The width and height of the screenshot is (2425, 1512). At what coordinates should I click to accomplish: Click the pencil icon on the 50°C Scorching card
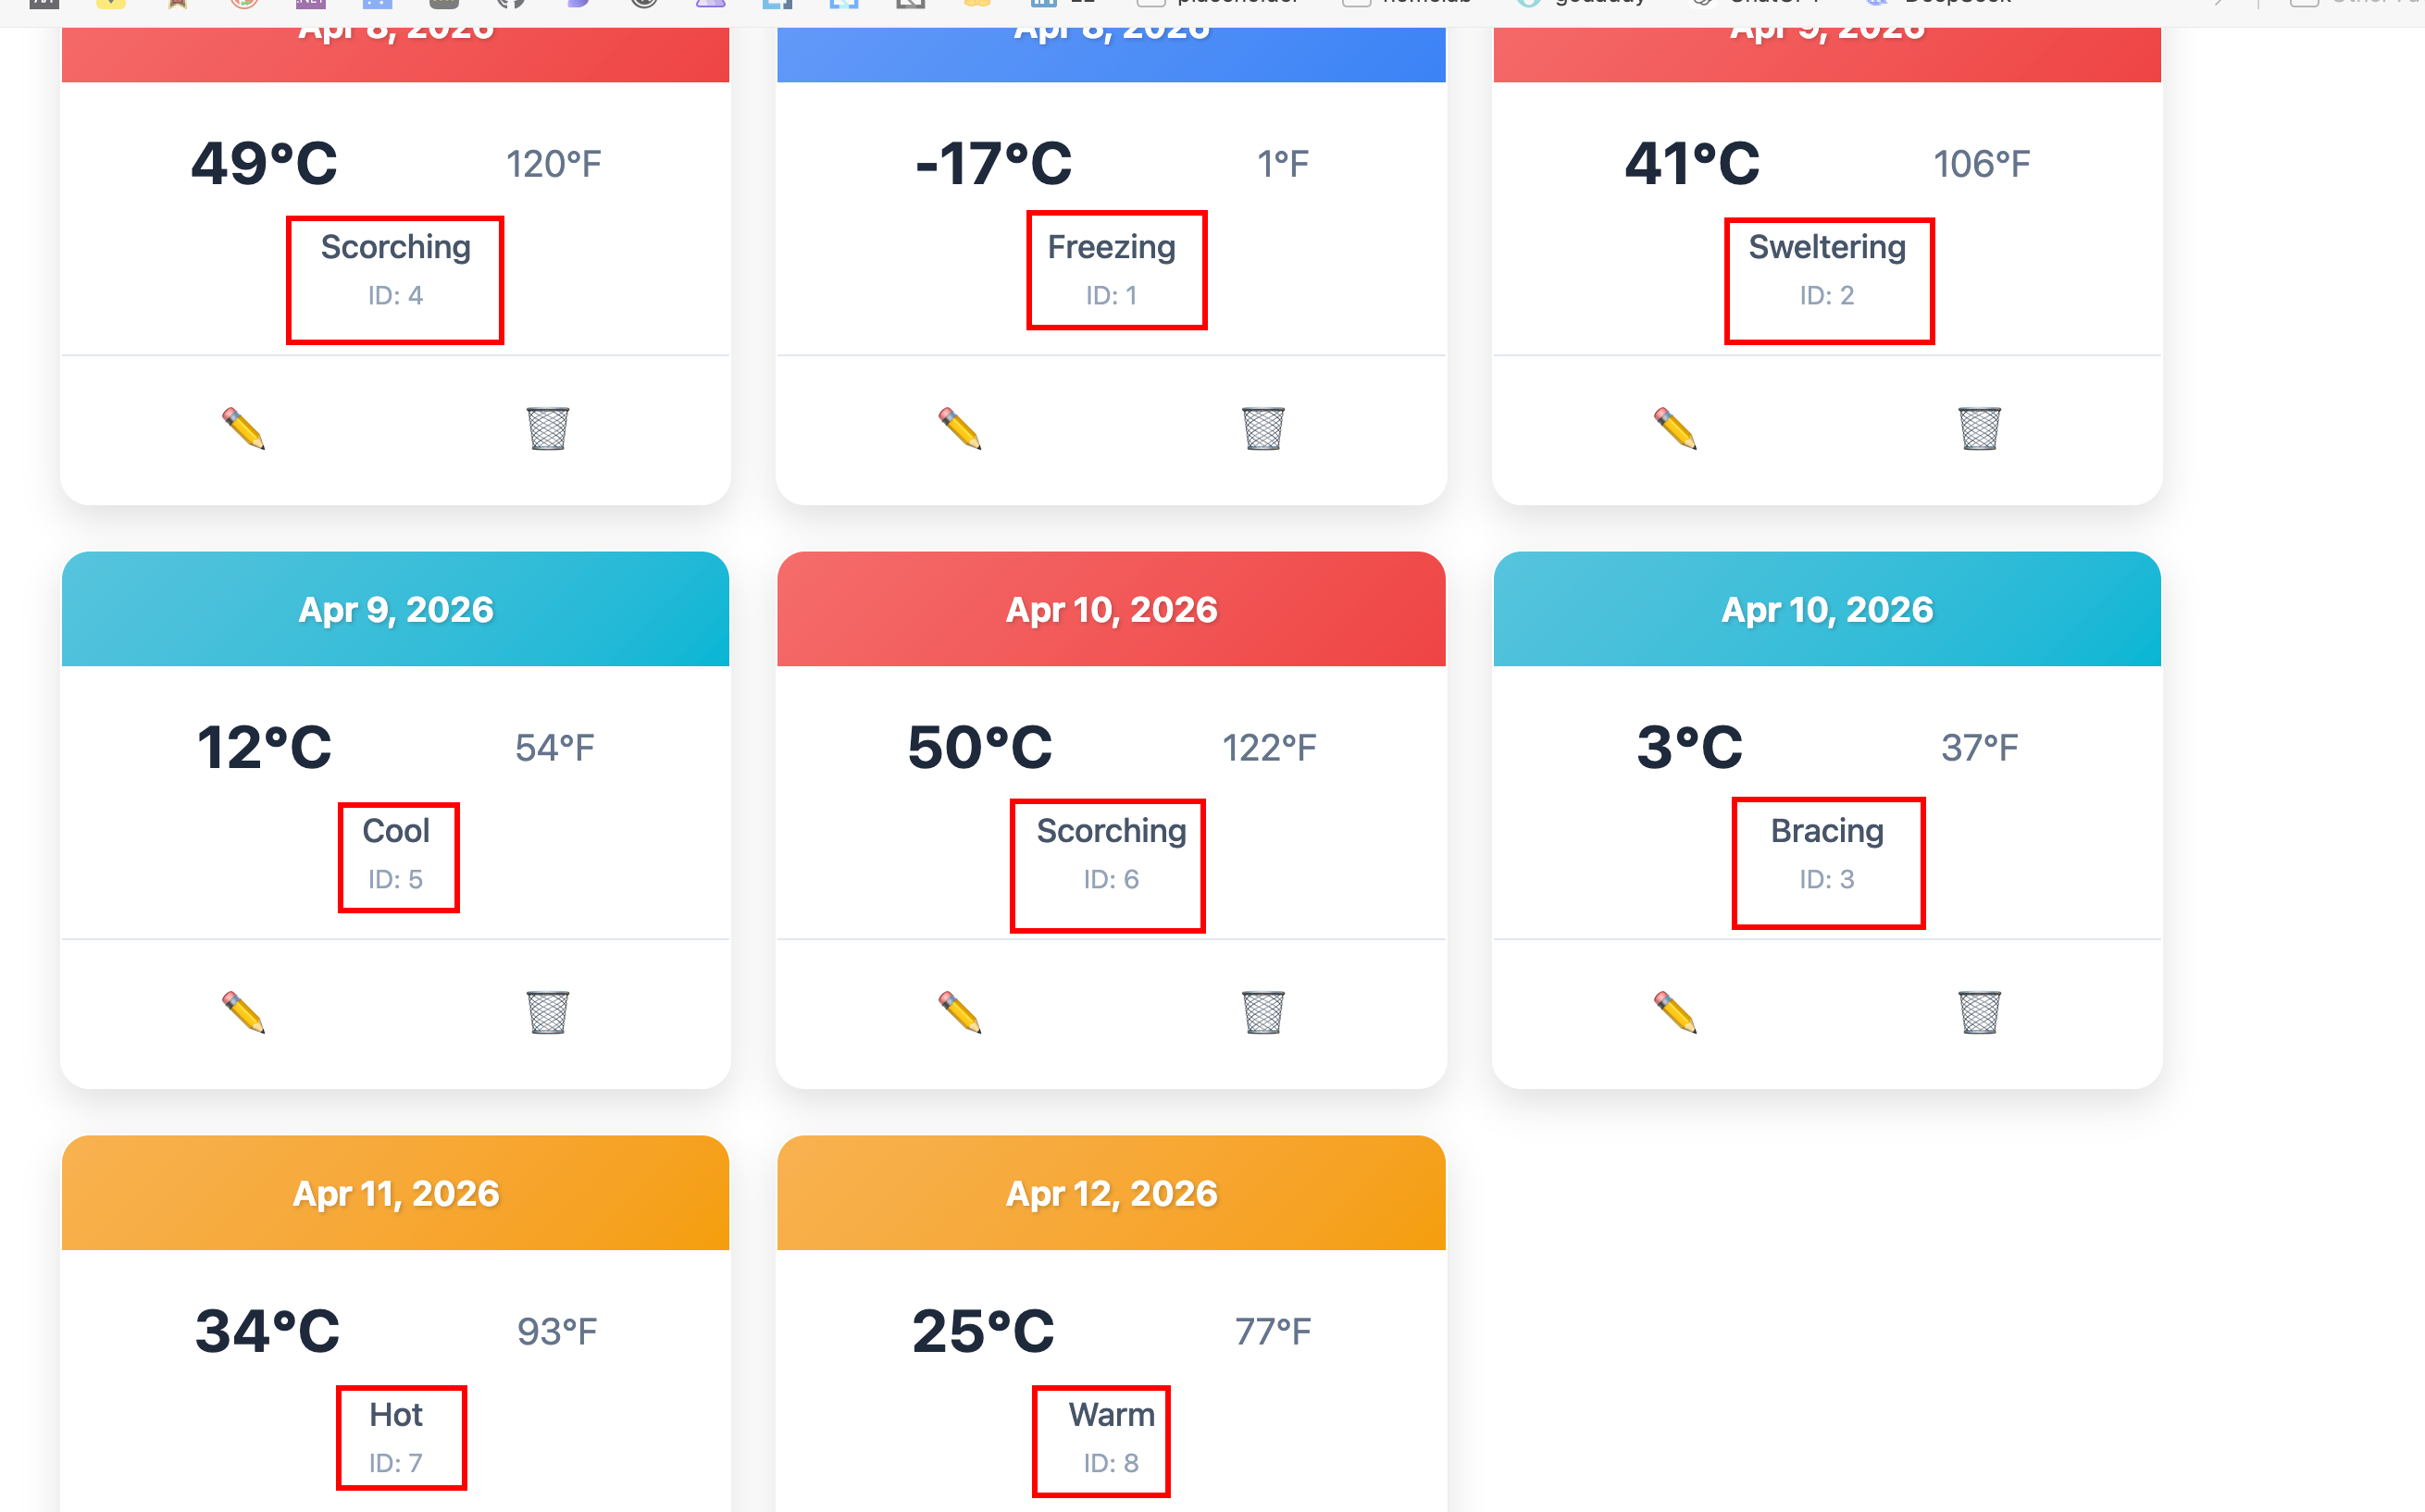tap(959, 1013)
